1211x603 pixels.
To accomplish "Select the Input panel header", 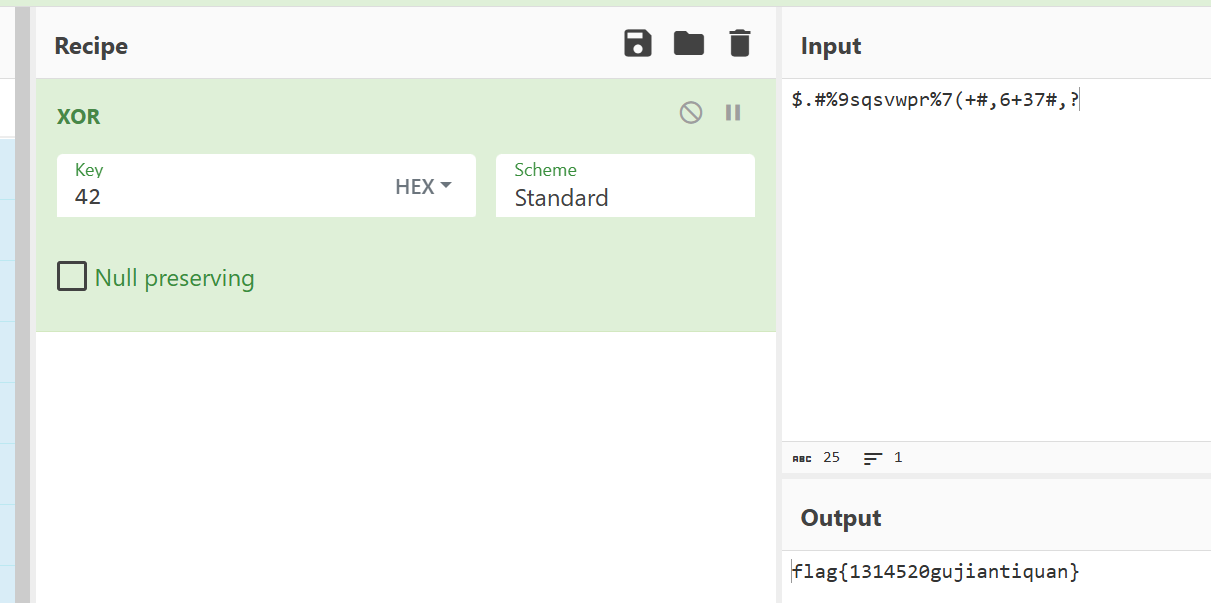I will tap(831, 46).
